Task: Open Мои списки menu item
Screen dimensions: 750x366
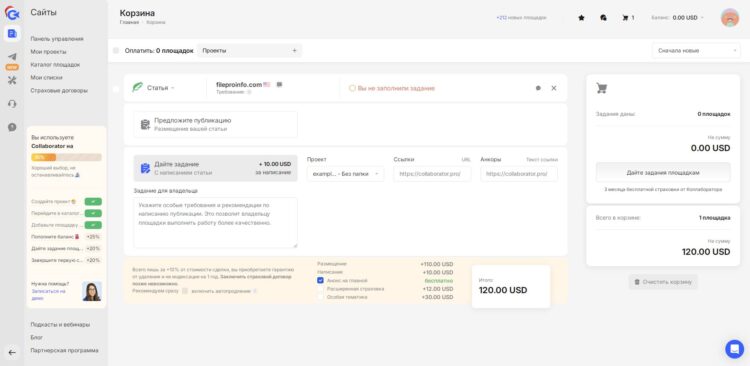Action: tap(46, 78)
